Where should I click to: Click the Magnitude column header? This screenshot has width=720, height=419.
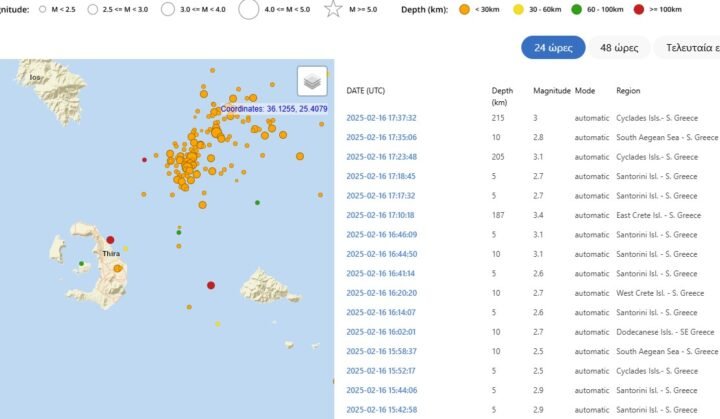tap(551, 90)
